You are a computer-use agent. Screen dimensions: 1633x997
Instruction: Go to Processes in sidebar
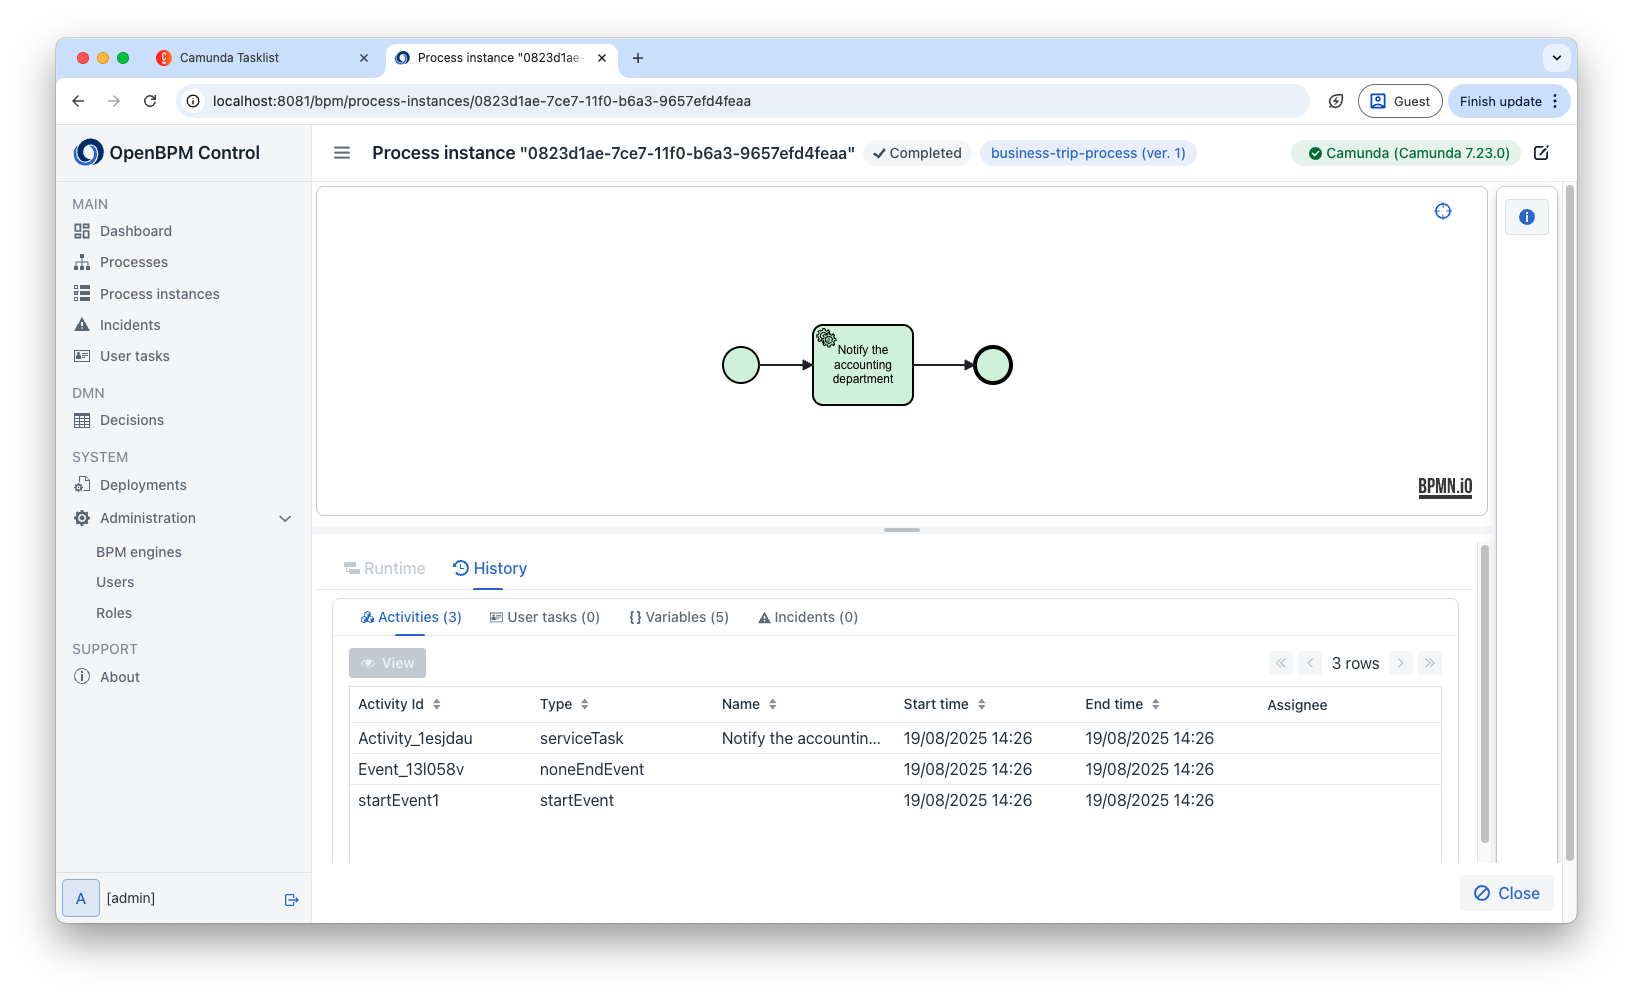tap(134, 262)
